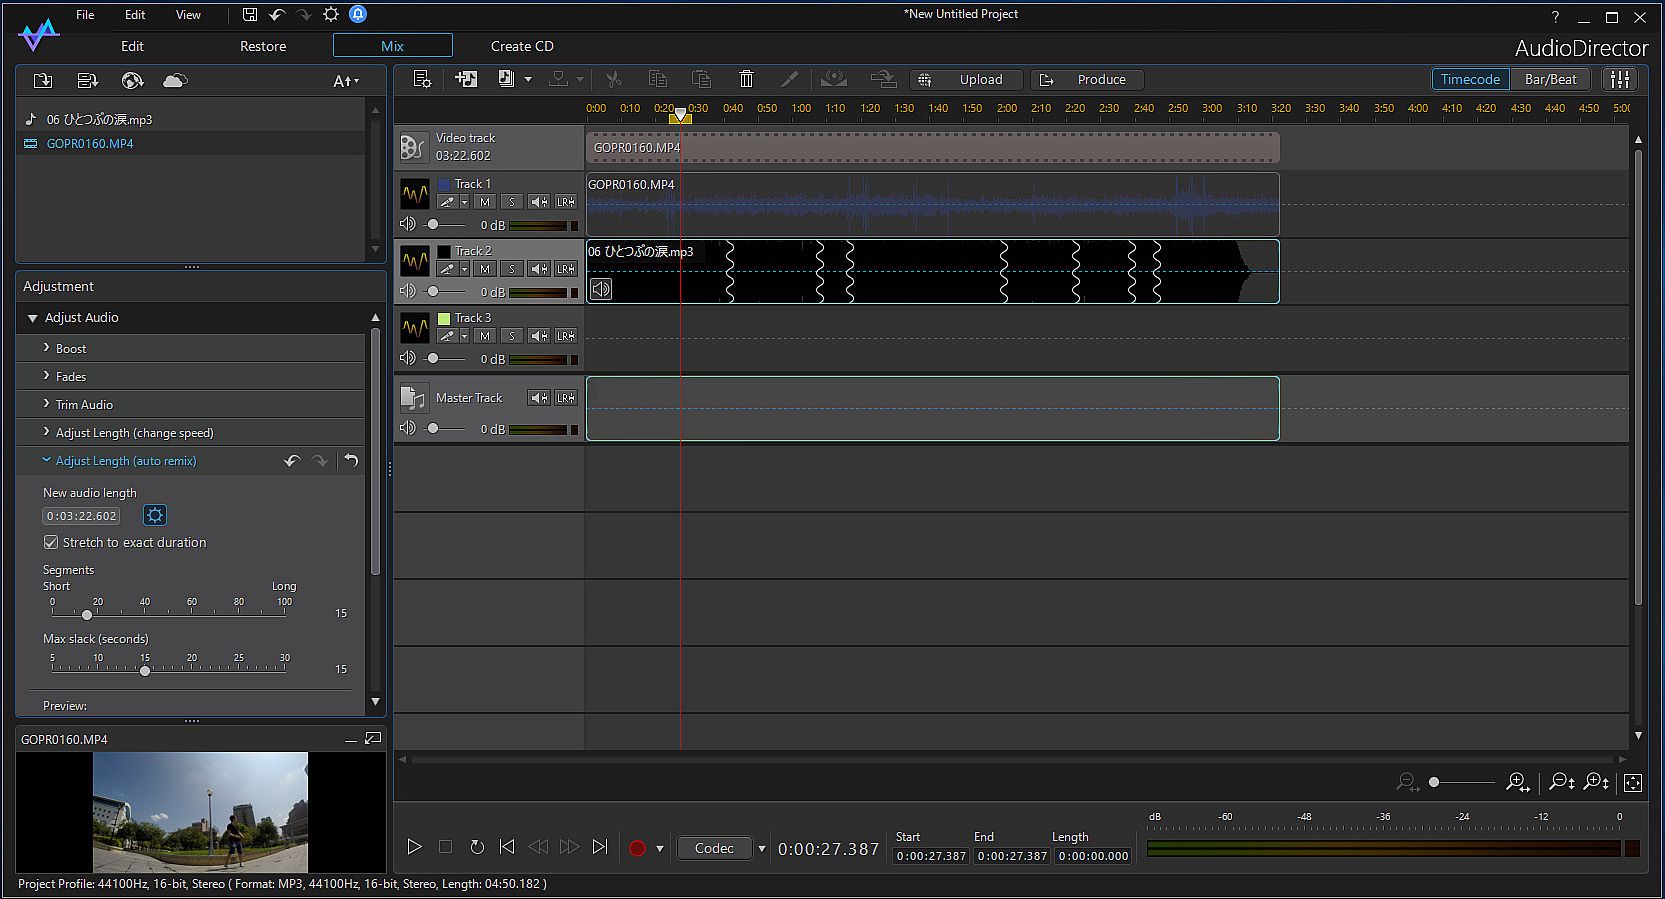The width and height of the screenshot is (1665, 899).
Task: Expand the Boost adjustment section
Action: click(70, 349)
